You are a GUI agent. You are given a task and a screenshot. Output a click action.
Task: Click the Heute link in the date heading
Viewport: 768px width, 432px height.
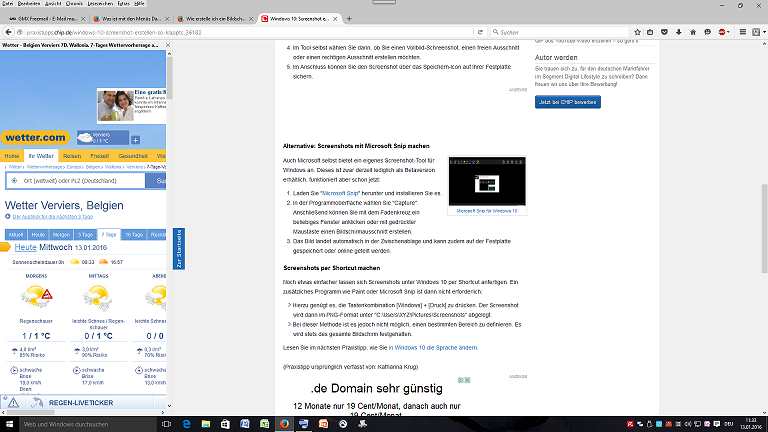[x=25, y=247]
